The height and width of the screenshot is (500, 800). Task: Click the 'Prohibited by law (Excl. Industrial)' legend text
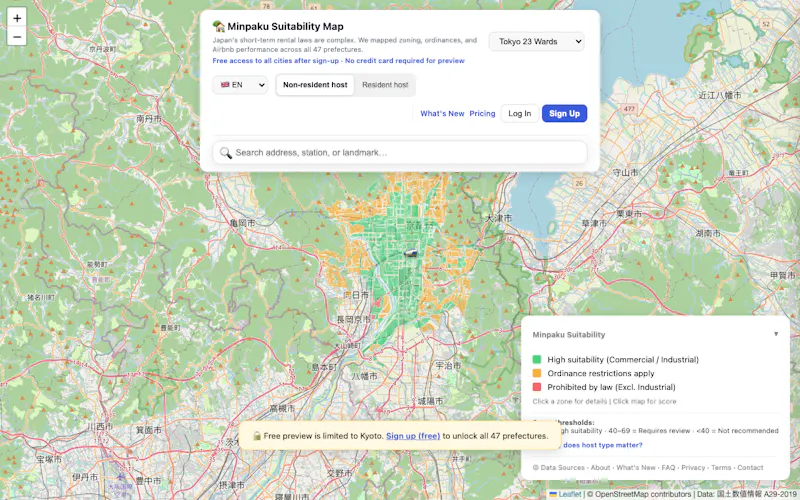[x=611, y=387]
